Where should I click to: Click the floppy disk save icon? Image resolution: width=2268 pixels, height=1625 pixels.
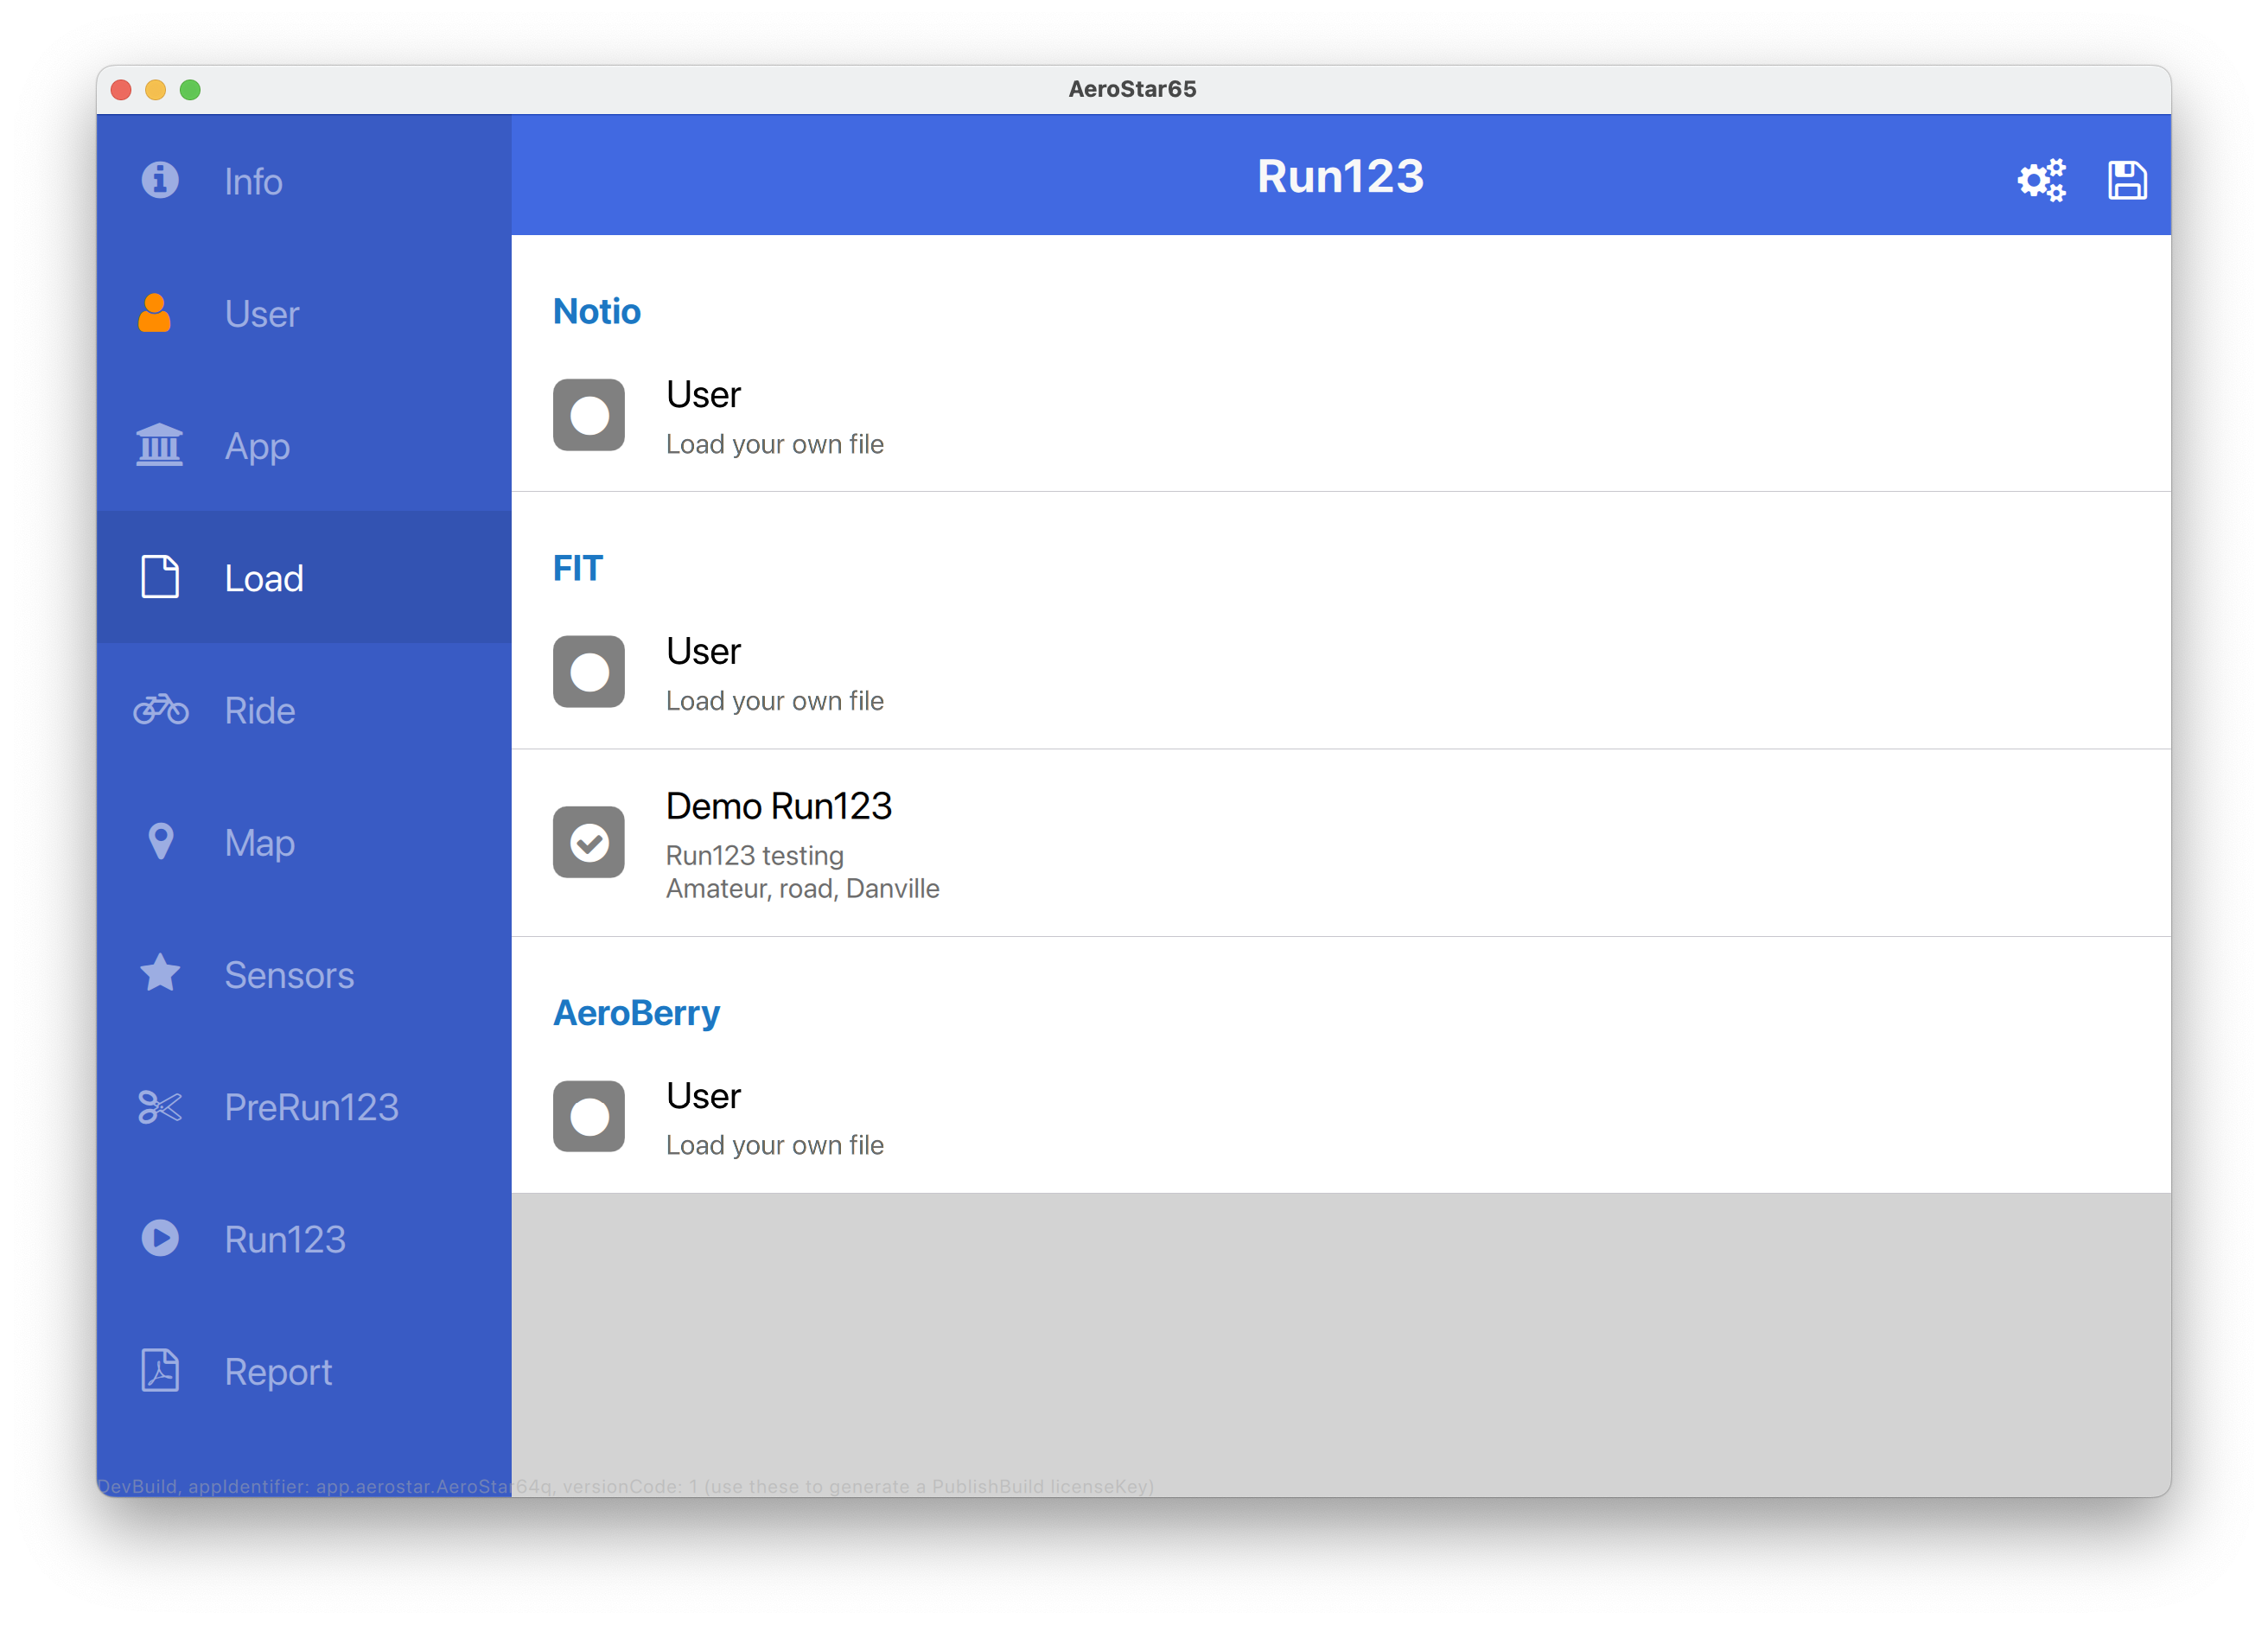(x=2126, y=180)
